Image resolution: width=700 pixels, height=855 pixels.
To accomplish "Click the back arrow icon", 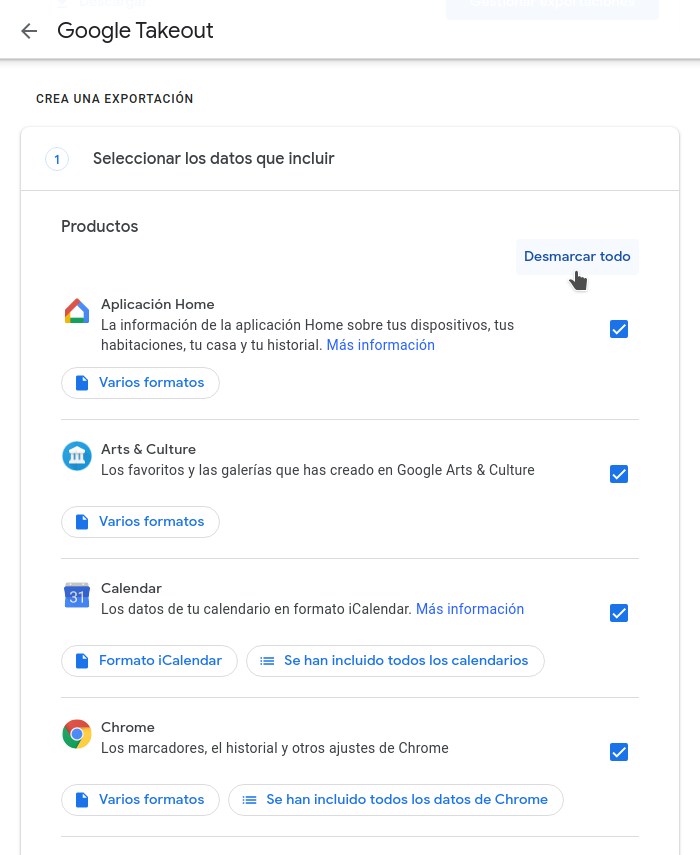I will 29,31.
